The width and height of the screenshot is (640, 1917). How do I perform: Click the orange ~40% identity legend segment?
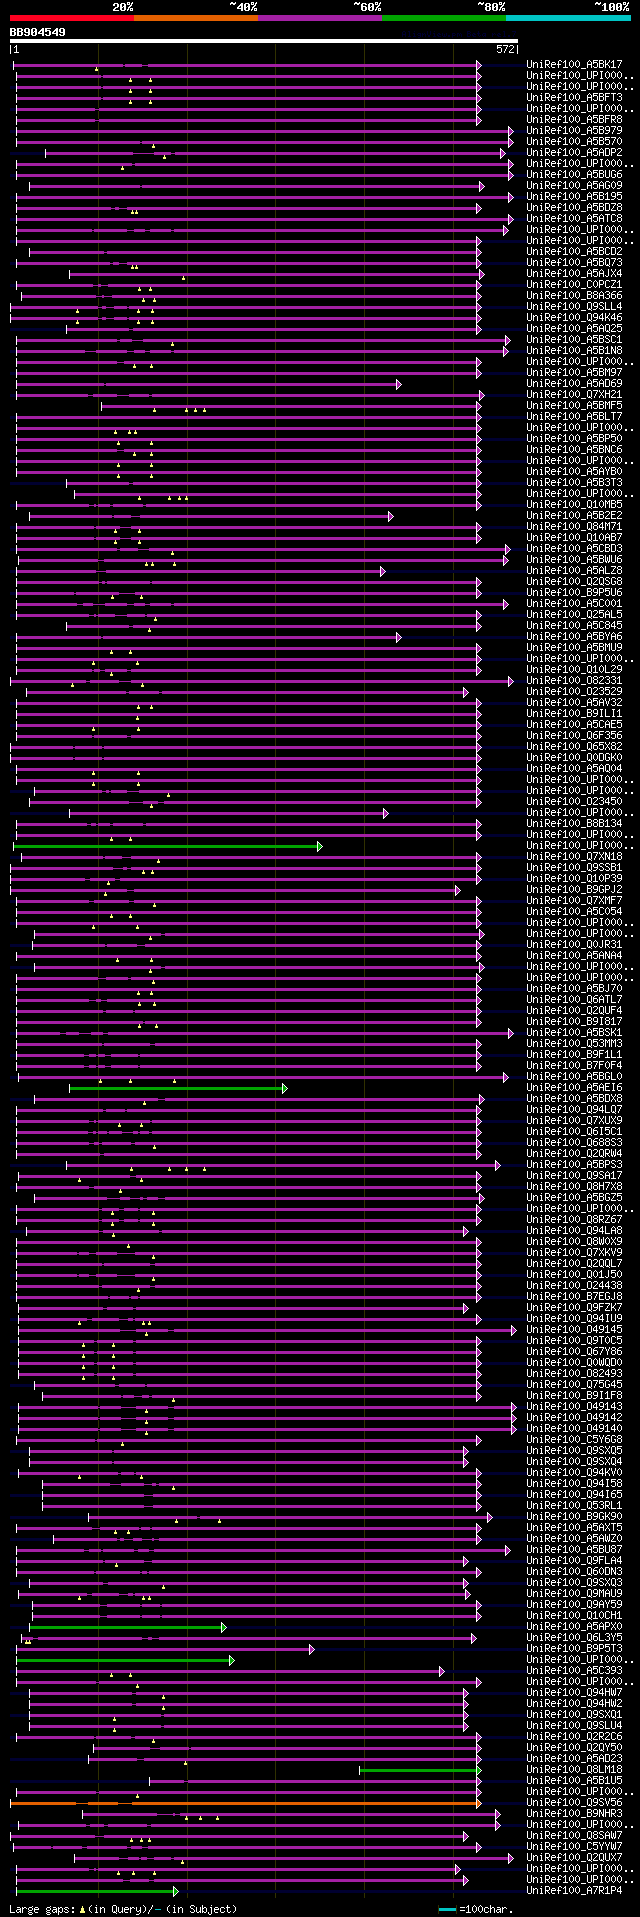195,18
